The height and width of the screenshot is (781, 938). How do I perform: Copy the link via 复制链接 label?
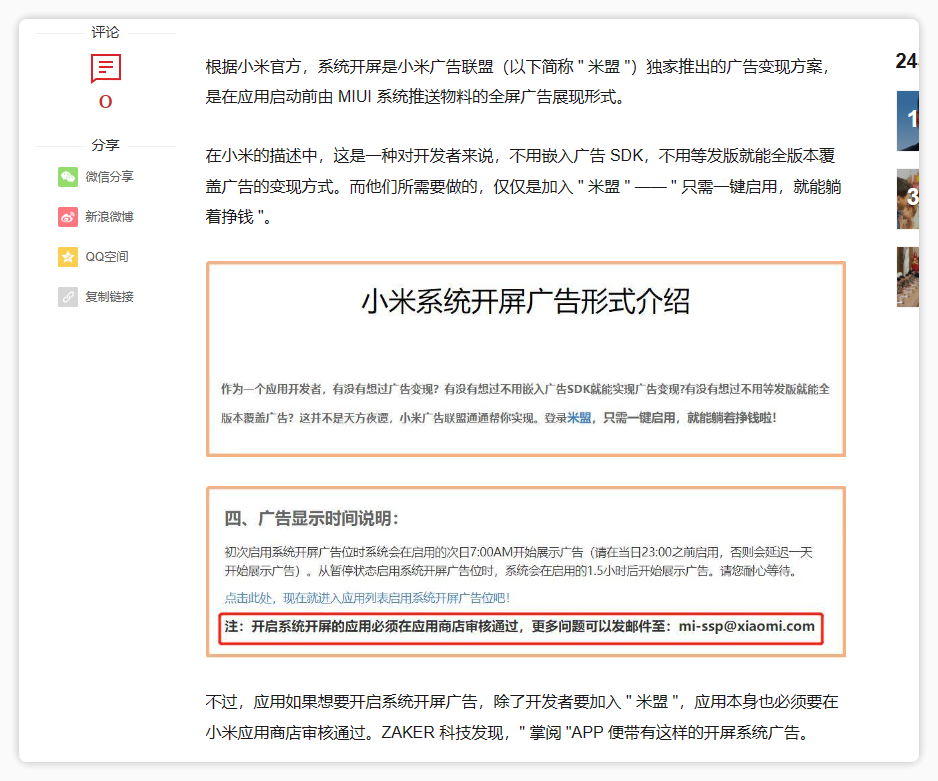point(109,297)
